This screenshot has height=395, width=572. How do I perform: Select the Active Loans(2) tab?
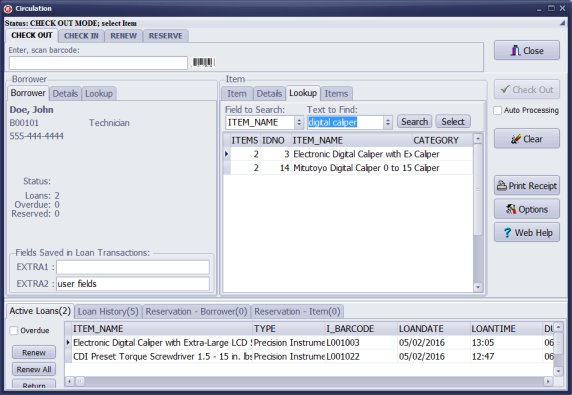tap(40, 311)
